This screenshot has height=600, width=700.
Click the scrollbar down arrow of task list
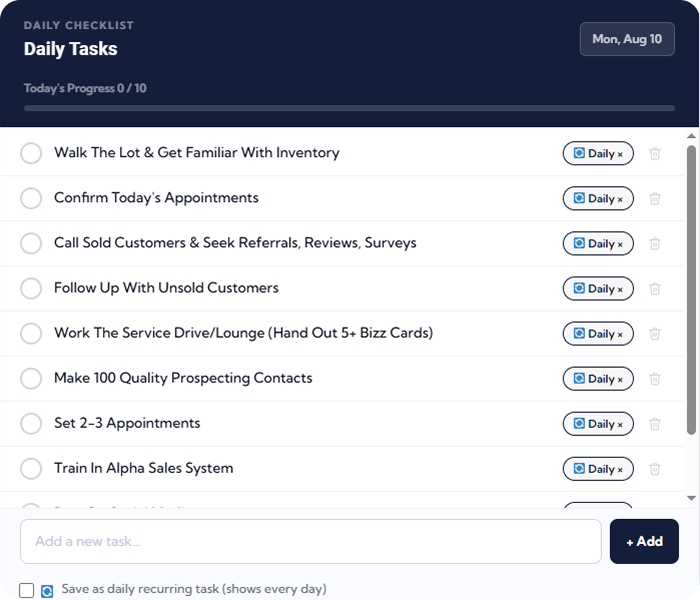click(692, 498)
